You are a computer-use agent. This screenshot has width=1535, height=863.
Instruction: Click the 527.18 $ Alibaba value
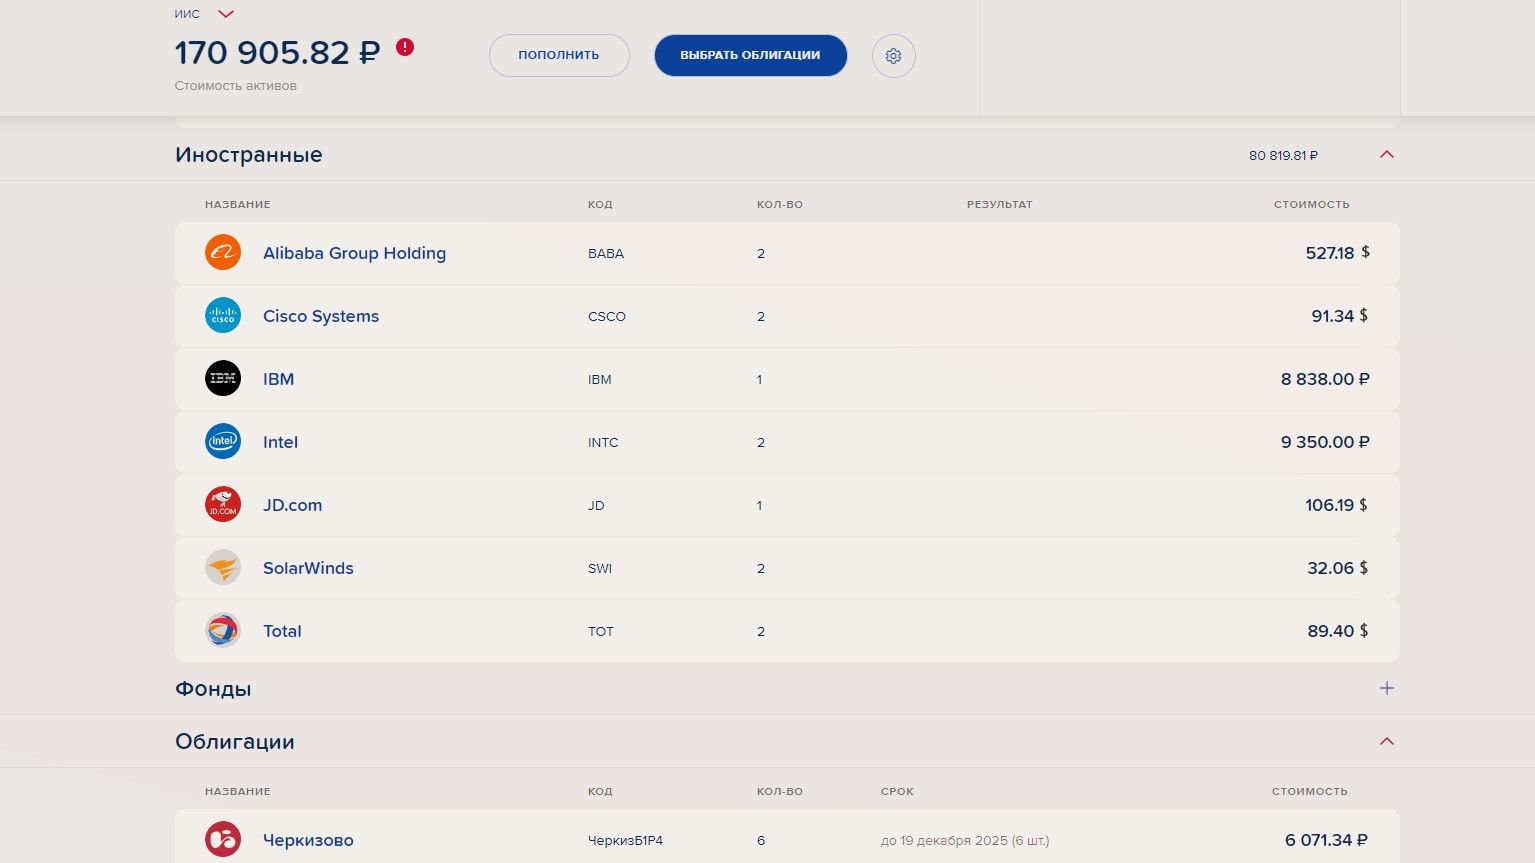(1337, 253)
